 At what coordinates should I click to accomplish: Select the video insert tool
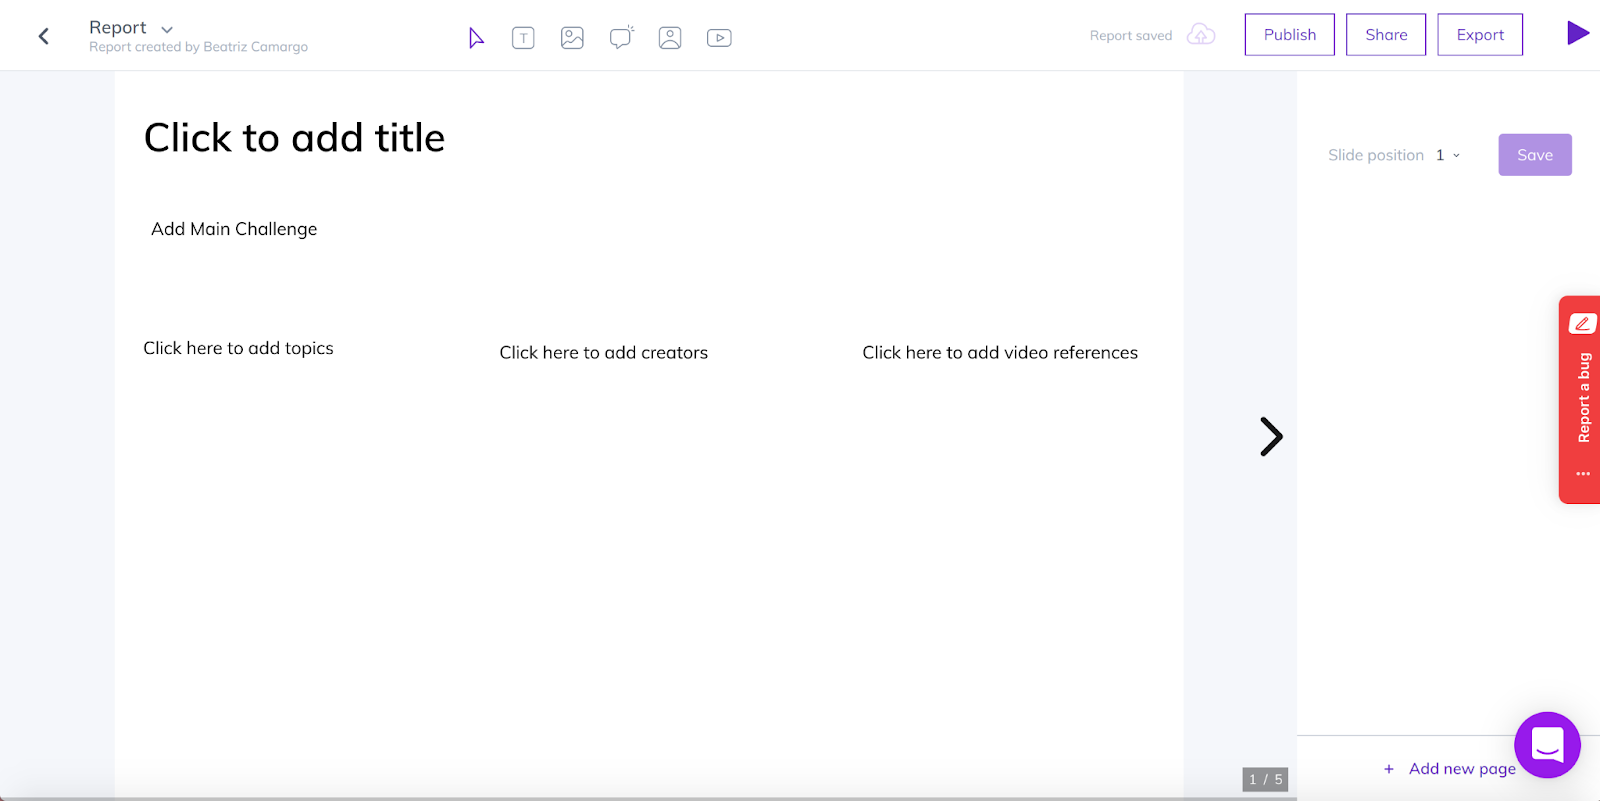(x=719, y=38)
